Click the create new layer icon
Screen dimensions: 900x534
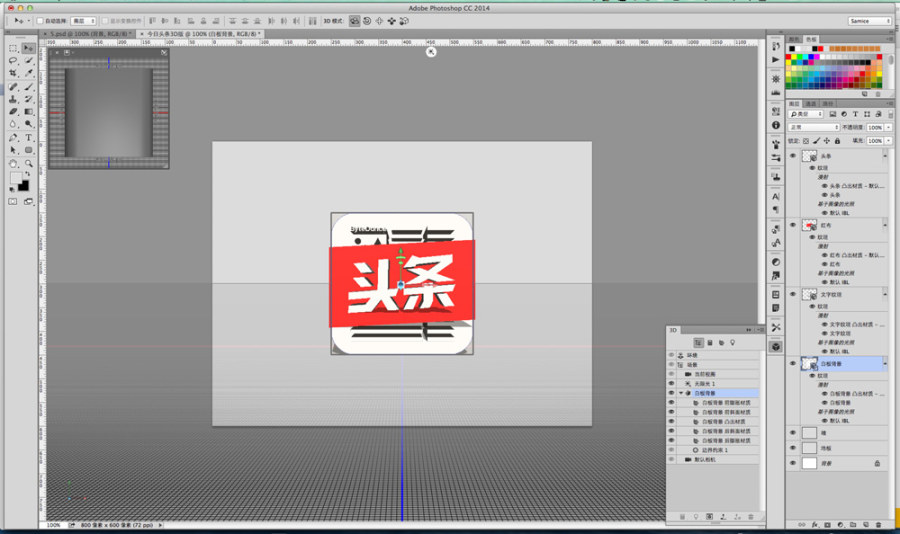866,525
